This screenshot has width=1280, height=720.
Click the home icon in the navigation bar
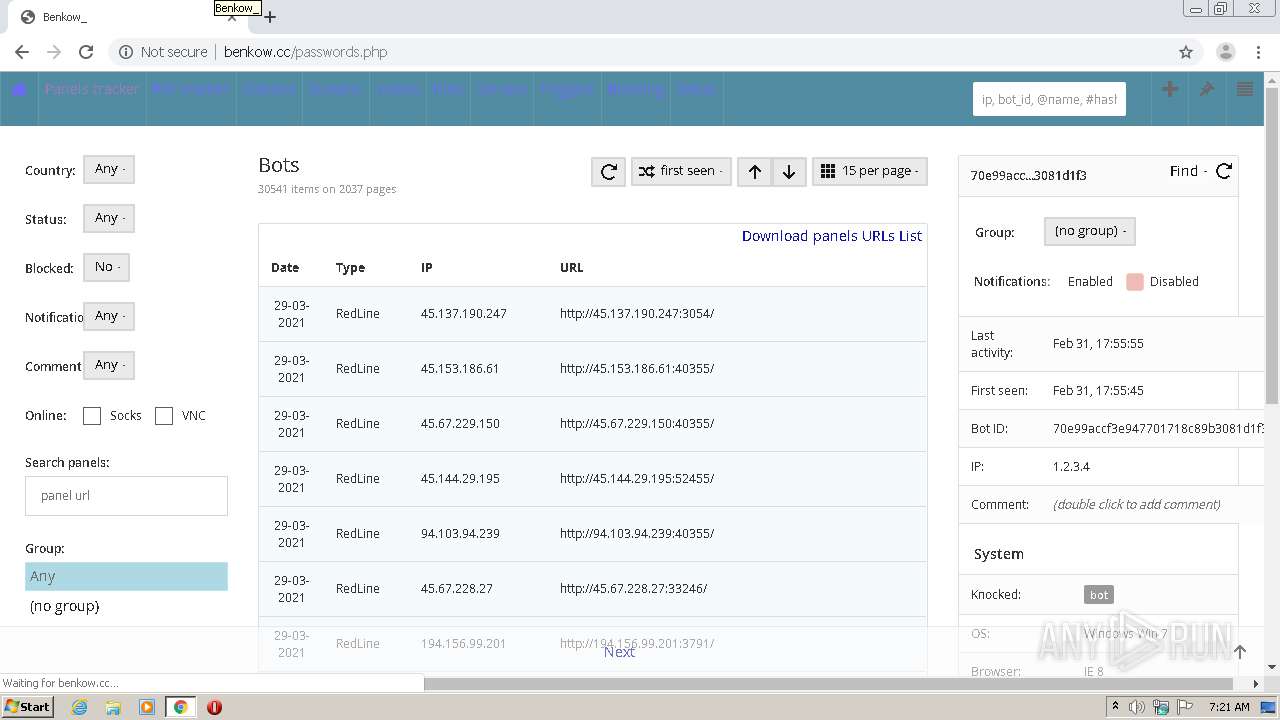click(x=19, y=89)
